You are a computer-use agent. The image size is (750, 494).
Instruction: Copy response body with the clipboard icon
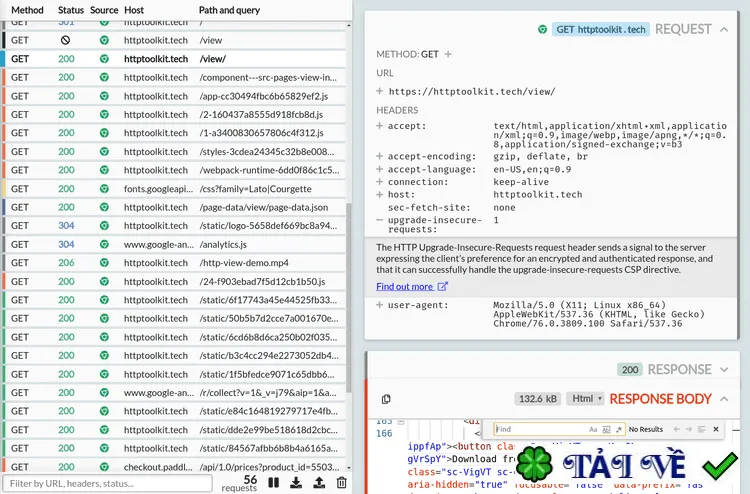coord(386,399)
